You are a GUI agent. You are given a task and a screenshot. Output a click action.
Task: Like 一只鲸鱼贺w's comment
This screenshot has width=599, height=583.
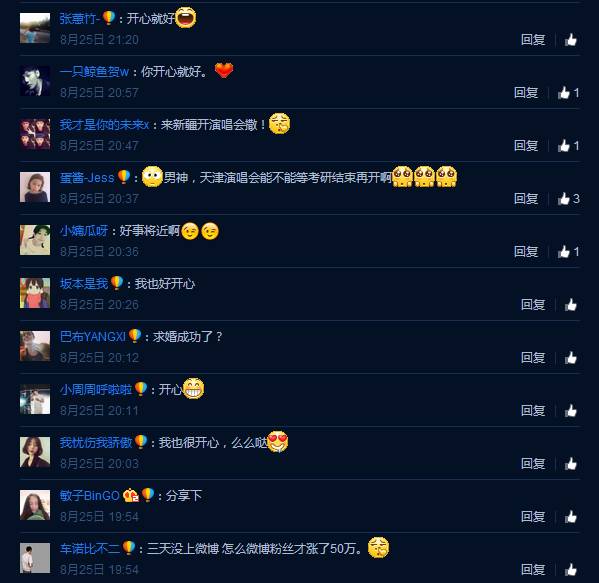pos(568,92)
